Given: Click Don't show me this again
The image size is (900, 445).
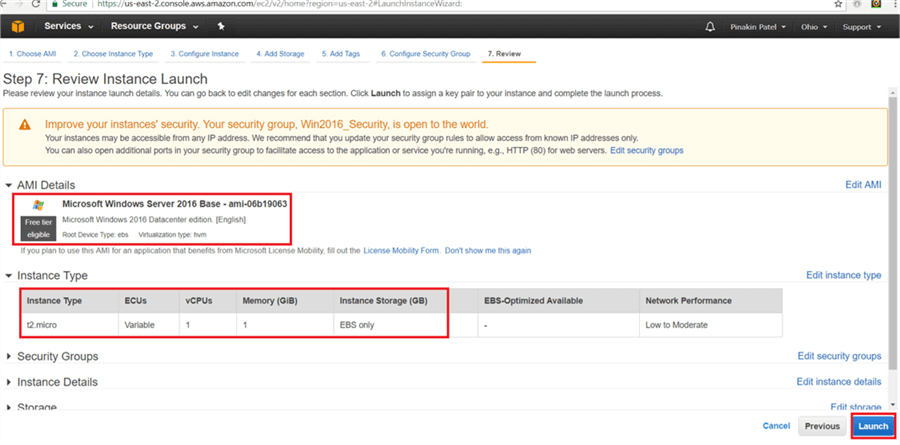Looking at the screenshot, I should click(488, 250).
